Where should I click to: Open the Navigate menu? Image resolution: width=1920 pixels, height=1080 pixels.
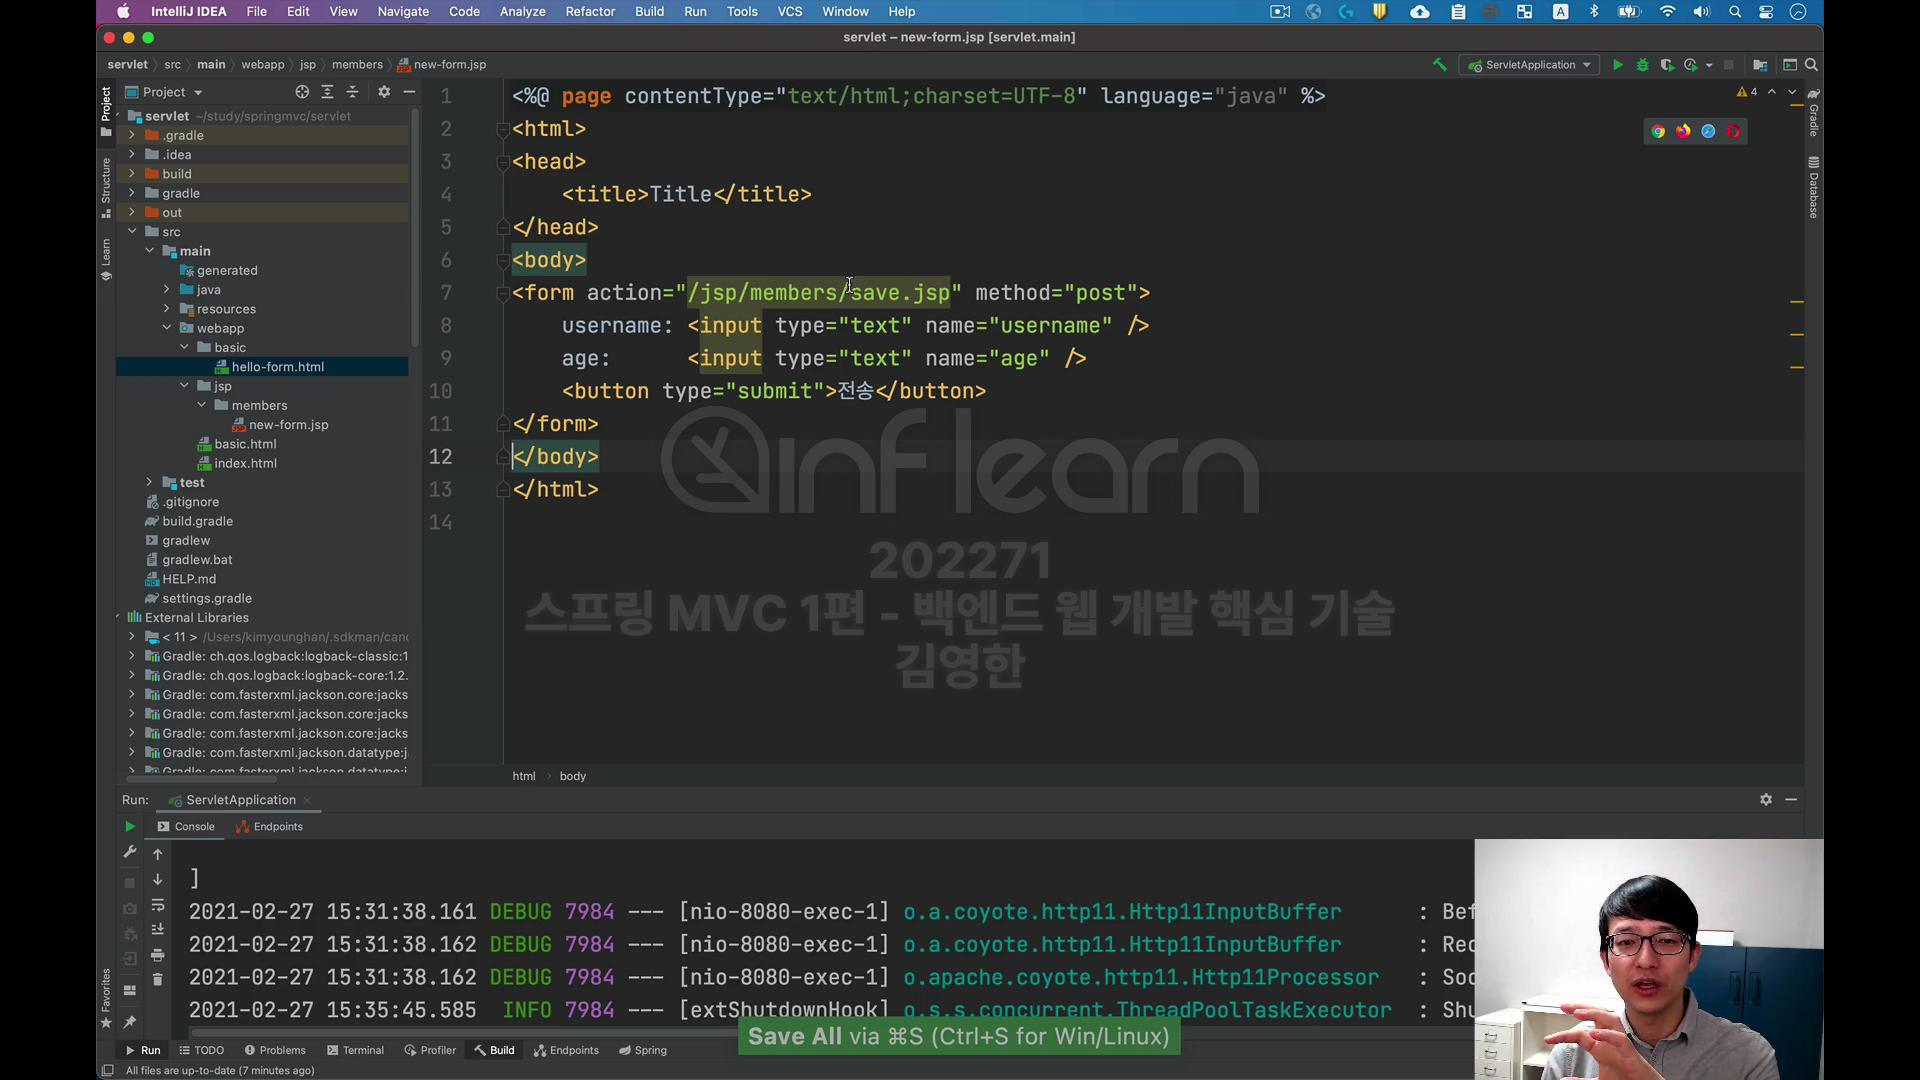click(403, 12)
